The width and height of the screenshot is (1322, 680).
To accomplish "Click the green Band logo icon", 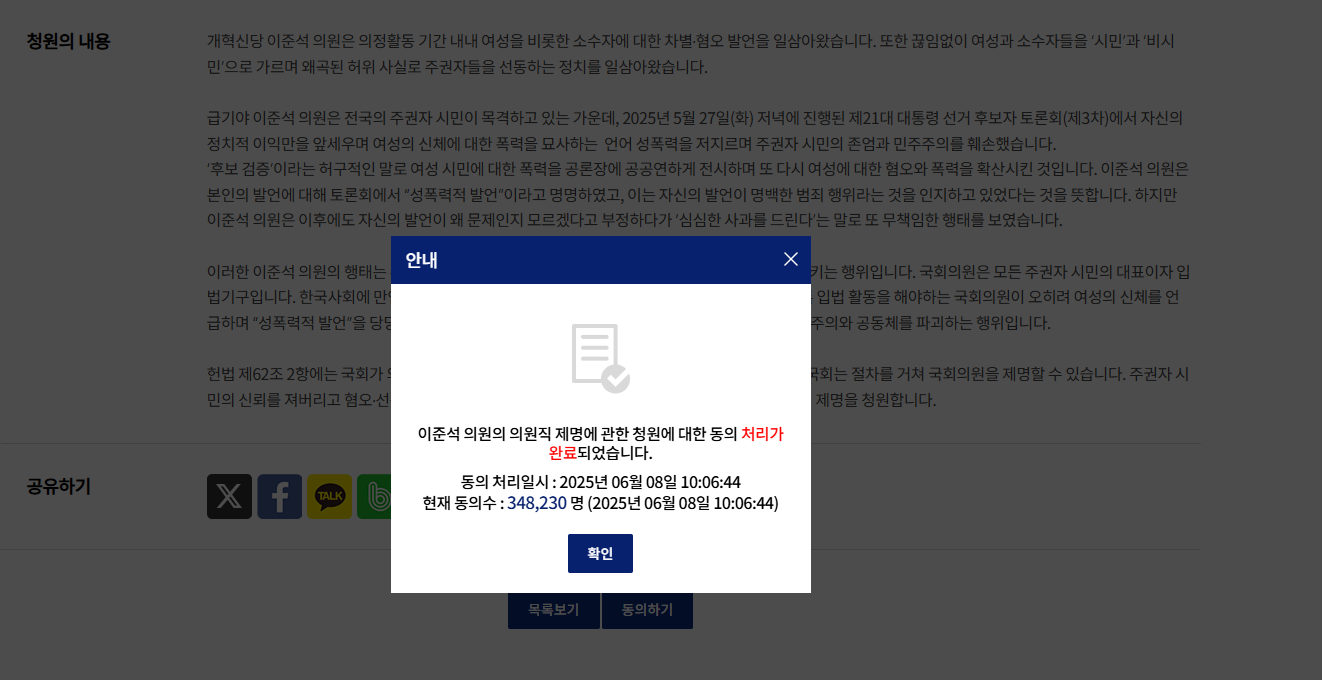I will click(x=377, y=496).
